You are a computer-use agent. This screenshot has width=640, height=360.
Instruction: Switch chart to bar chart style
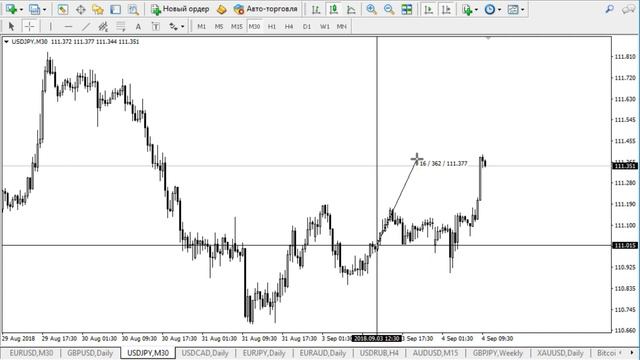[x=316, y=9]
